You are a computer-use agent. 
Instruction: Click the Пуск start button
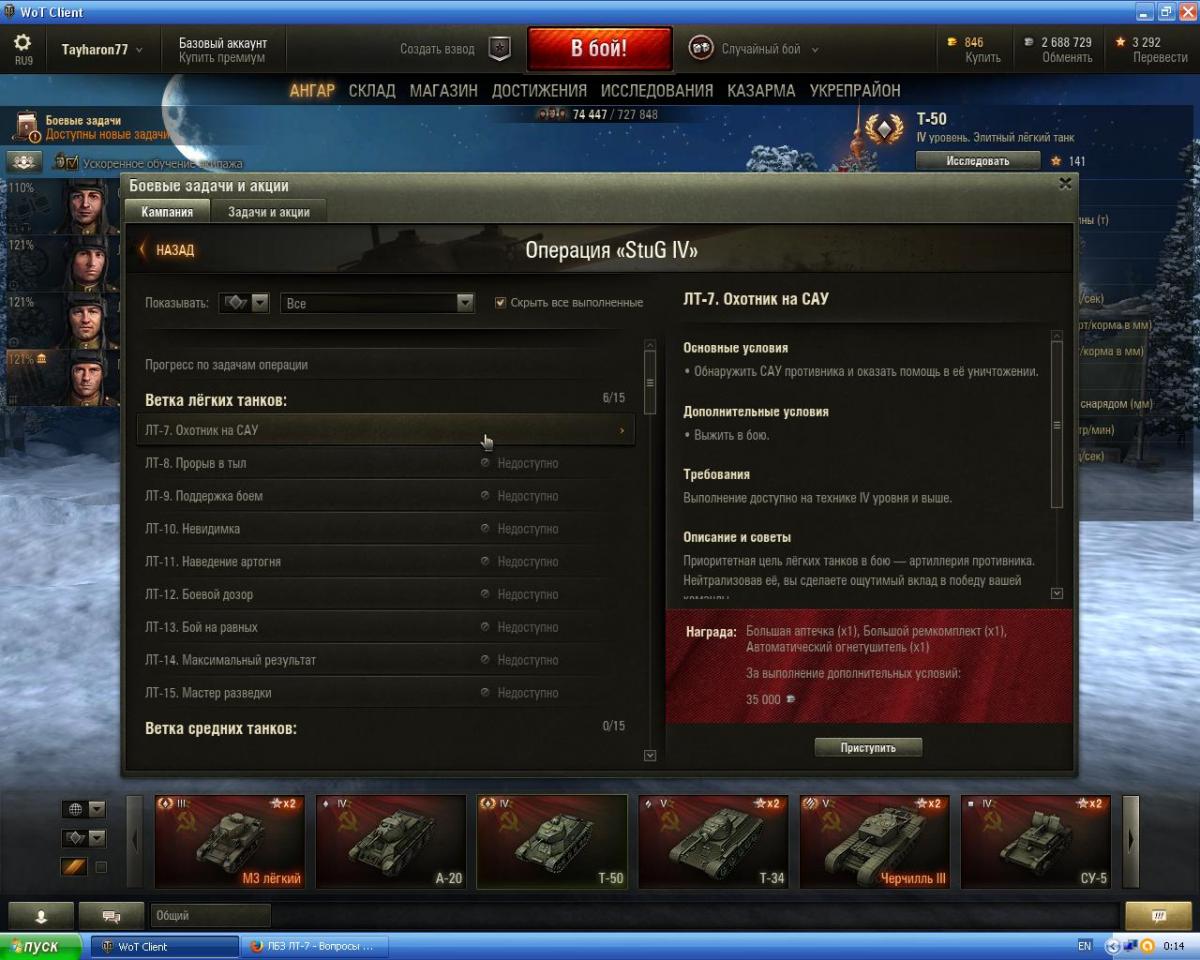43,946
